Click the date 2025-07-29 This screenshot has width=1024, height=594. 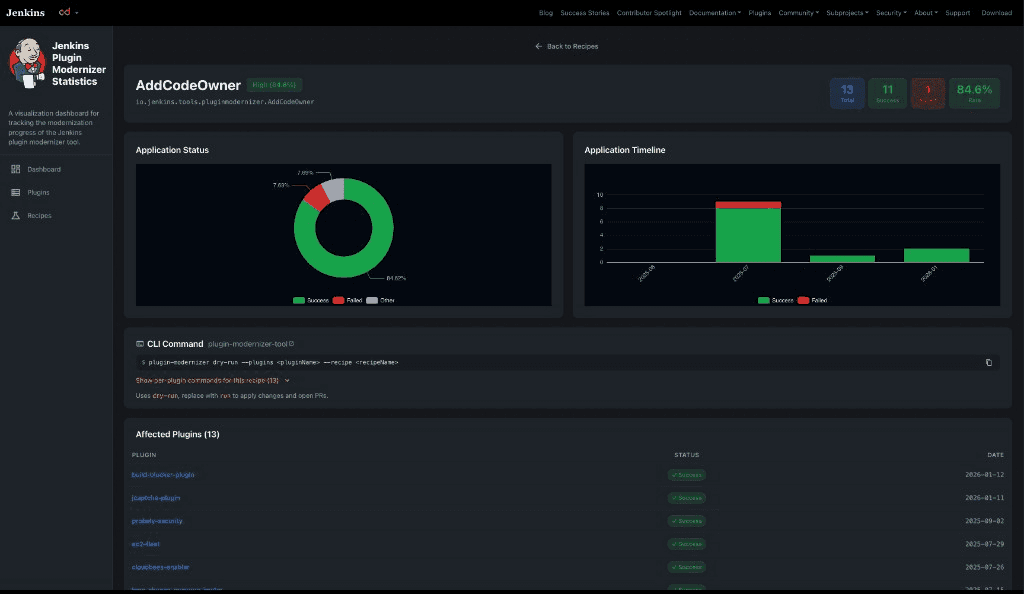[984, 544]
